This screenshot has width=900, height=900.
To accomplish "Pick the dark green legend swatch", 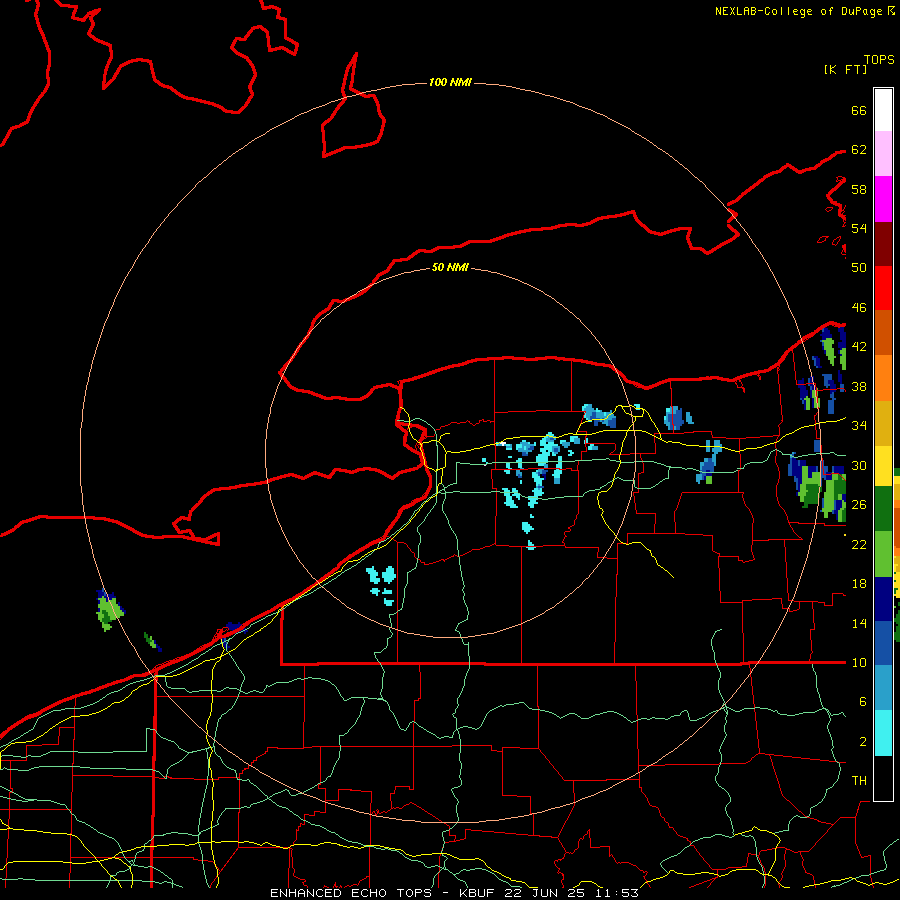I will pyautogui.click(x=883, y=509).
